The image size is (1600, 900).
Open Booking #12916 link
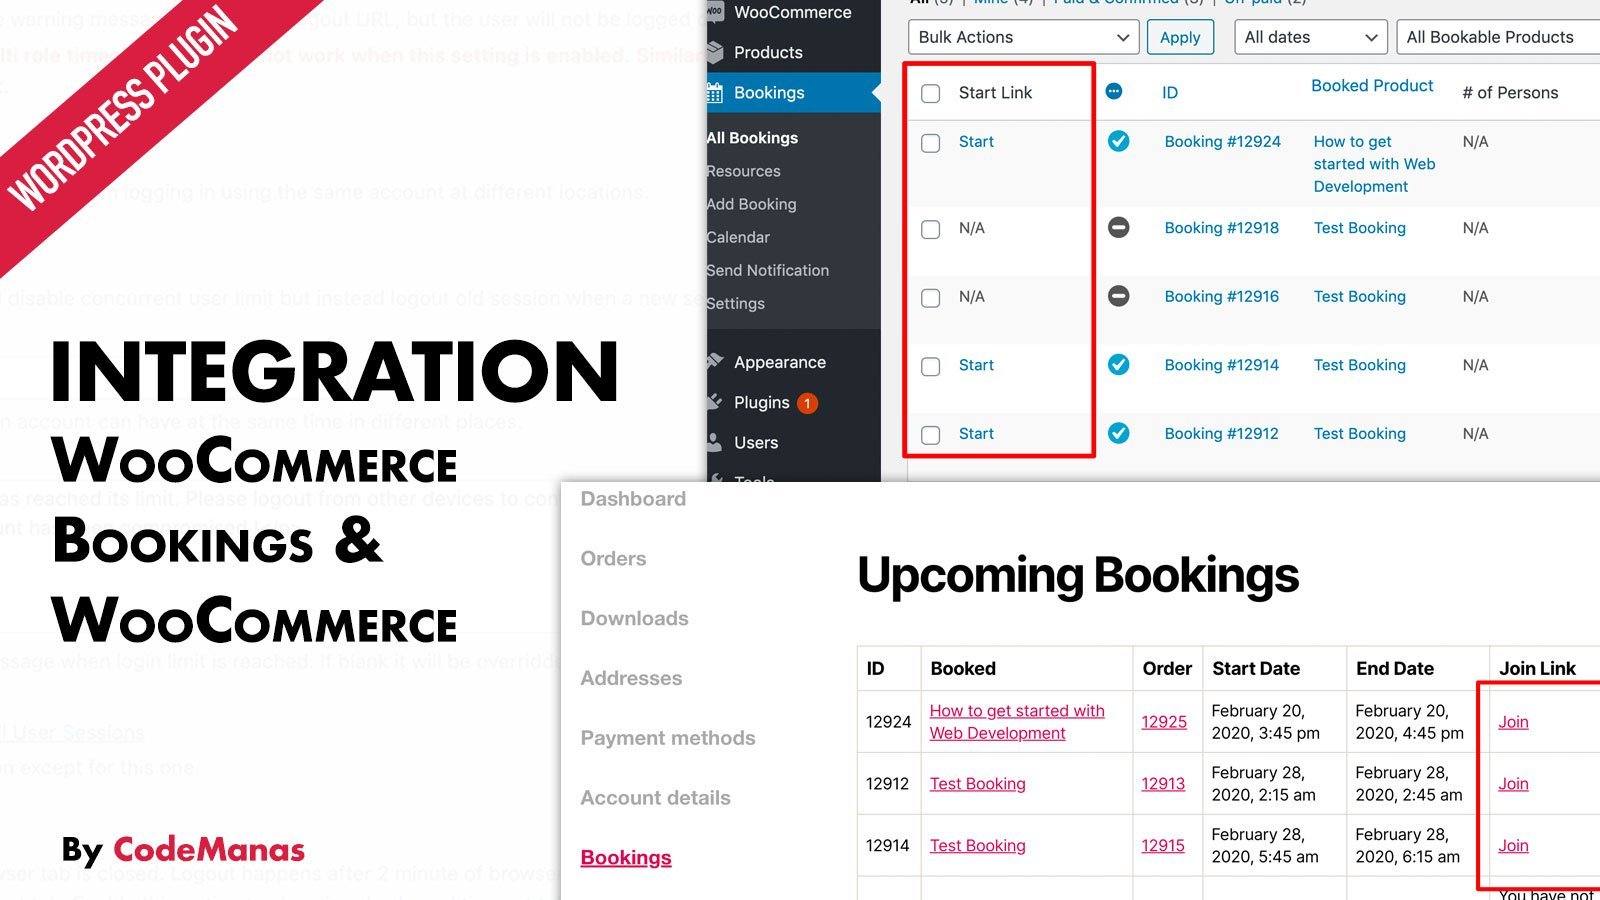coord(1222,297)
